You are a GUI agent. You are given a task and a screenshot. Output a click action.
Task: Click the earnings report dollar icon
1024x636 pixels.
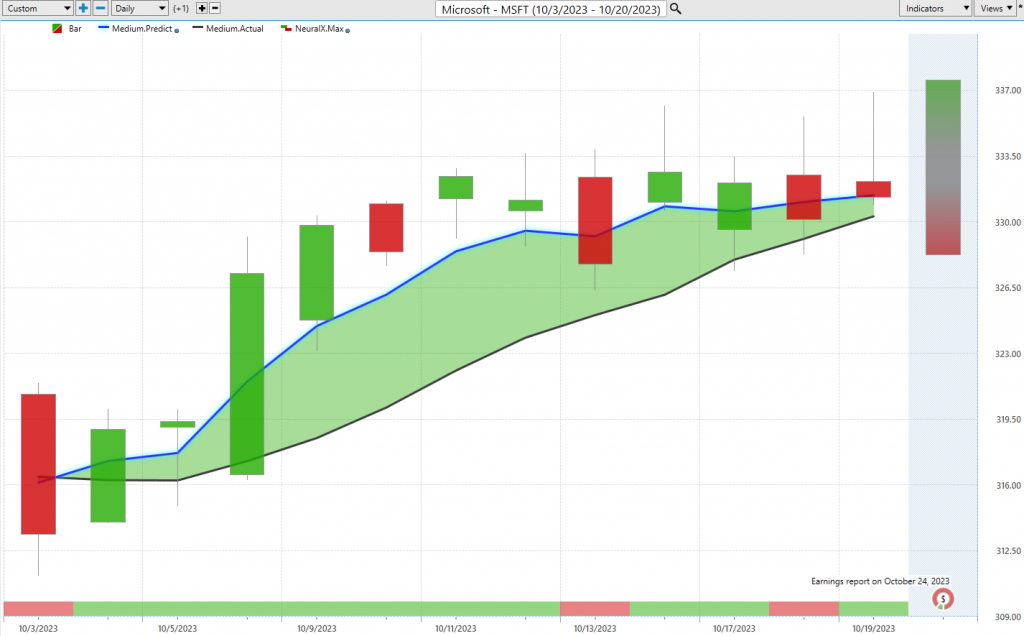pyautogui.click(x=942, y=599)
